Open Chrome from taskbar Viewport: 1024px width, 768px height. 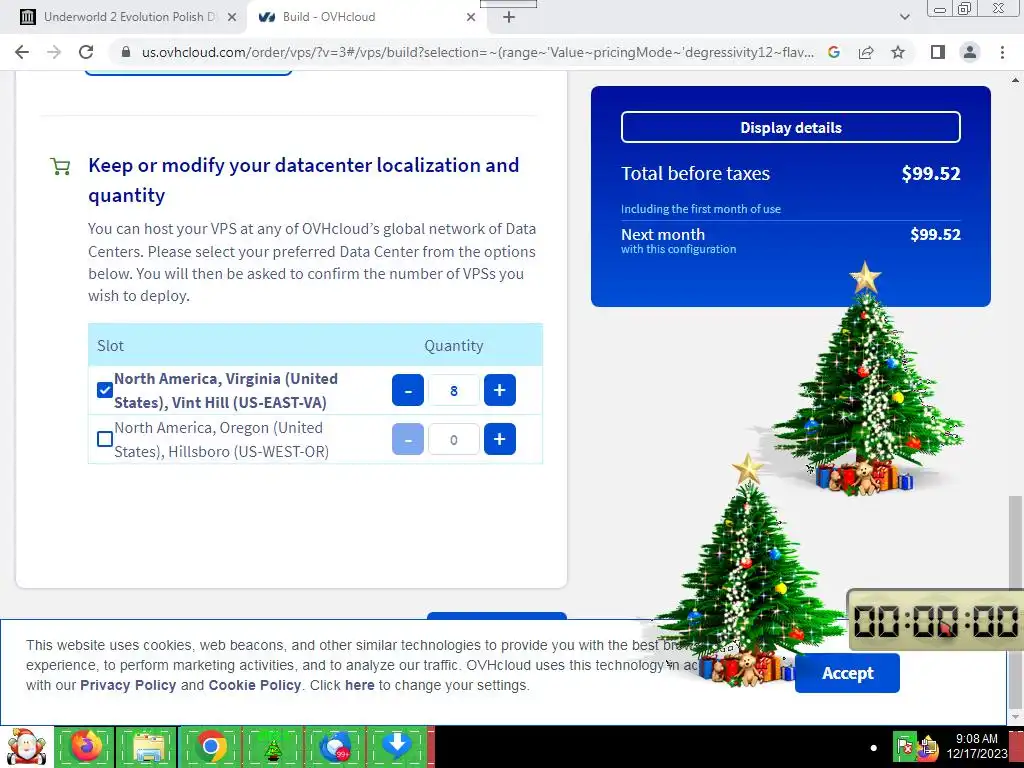point(210,746)
